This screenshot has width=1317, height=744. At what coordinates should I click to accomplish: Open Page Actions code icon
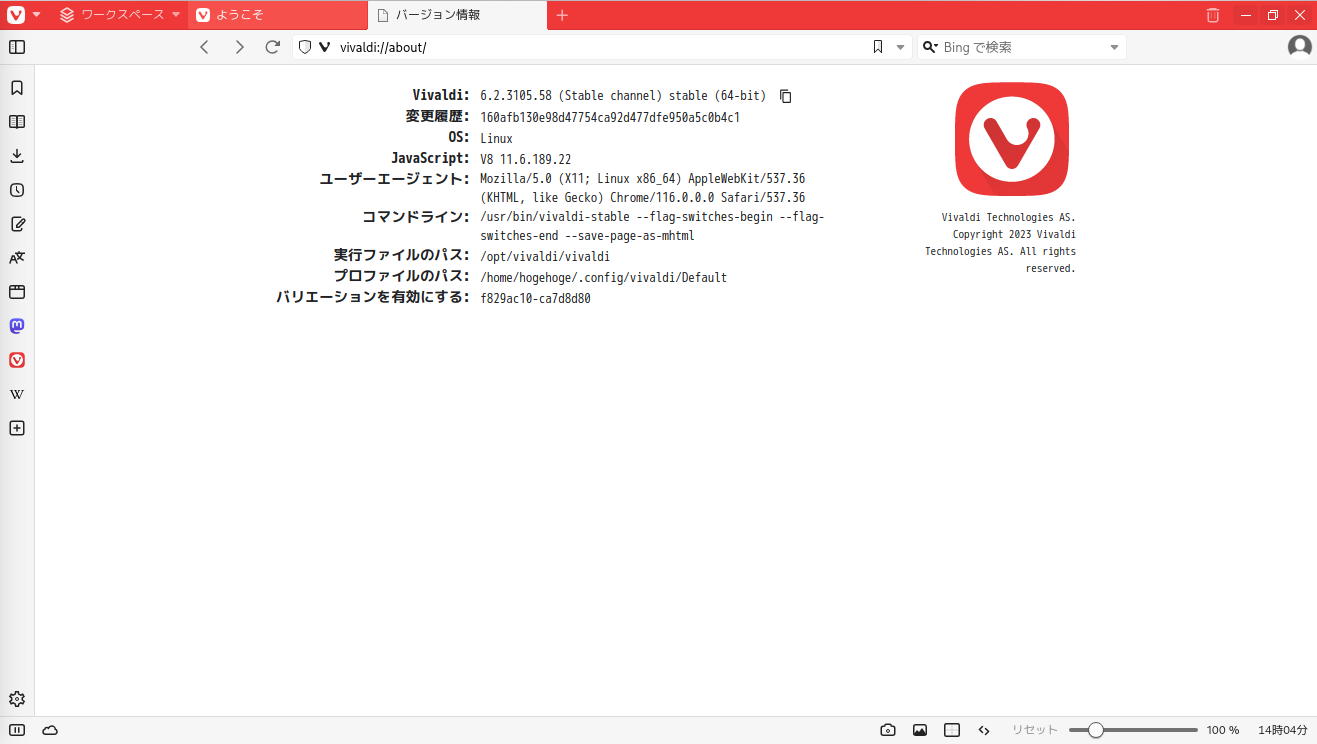(x=984, y=730)
